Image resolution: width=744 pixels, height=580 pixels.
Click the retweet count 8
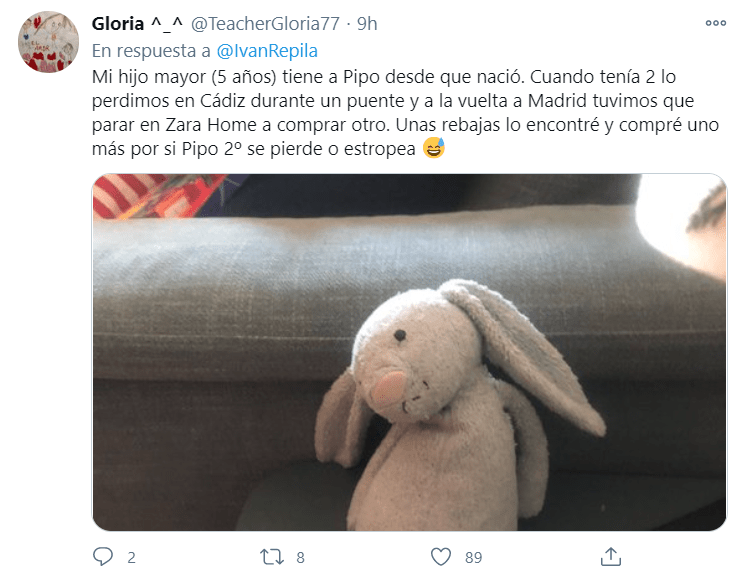300,557
